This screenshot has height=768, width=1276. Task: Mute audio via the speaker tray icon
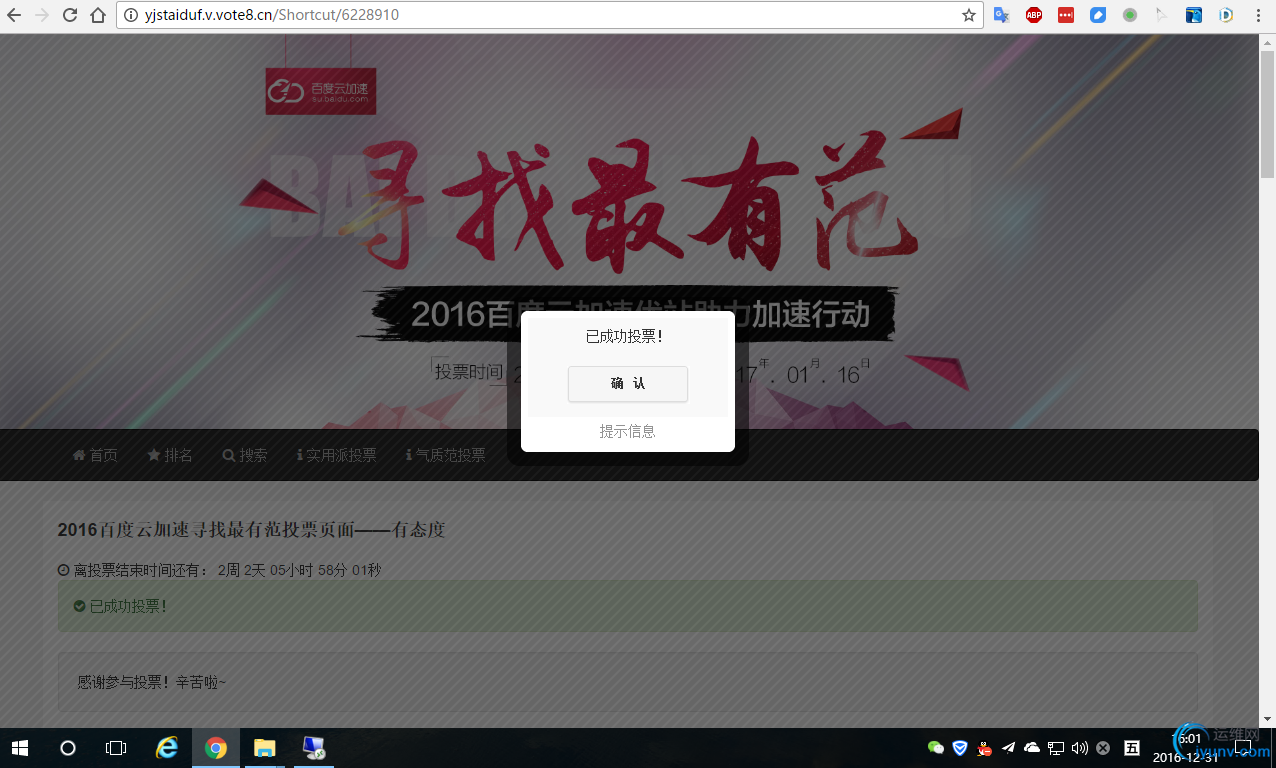tap(1080, 748)
